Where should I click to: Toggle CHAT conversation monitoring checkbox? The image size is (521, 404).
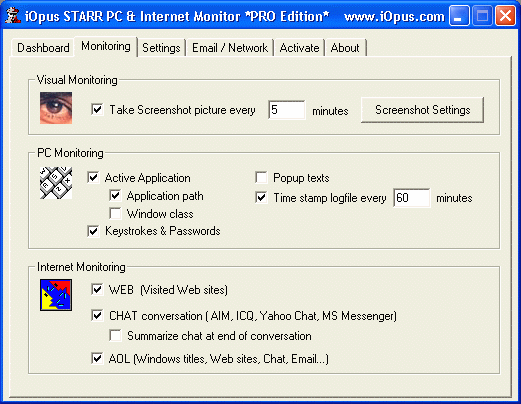[x=97, y=315]
